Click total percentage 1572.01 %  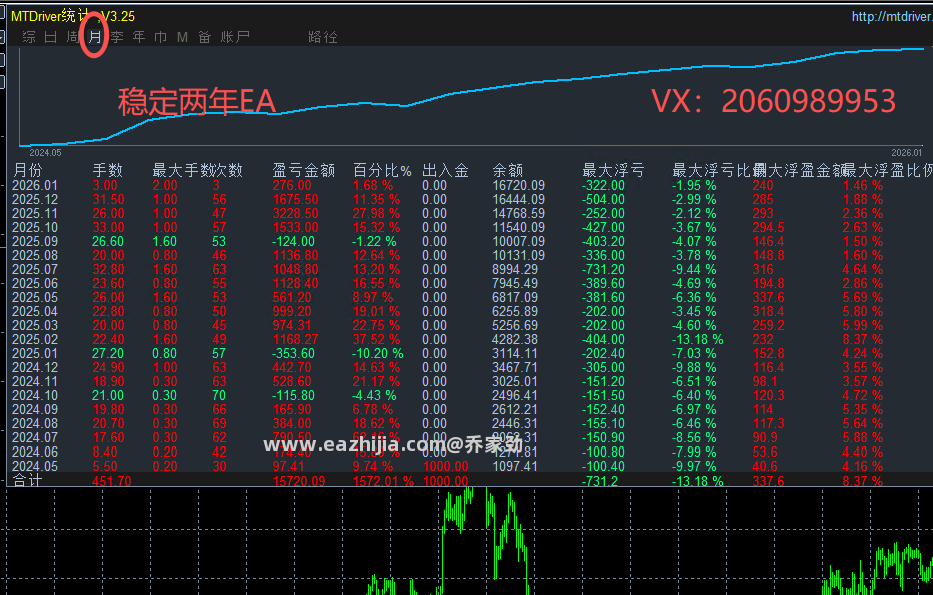pyautogui.click(x=383, y=481)
